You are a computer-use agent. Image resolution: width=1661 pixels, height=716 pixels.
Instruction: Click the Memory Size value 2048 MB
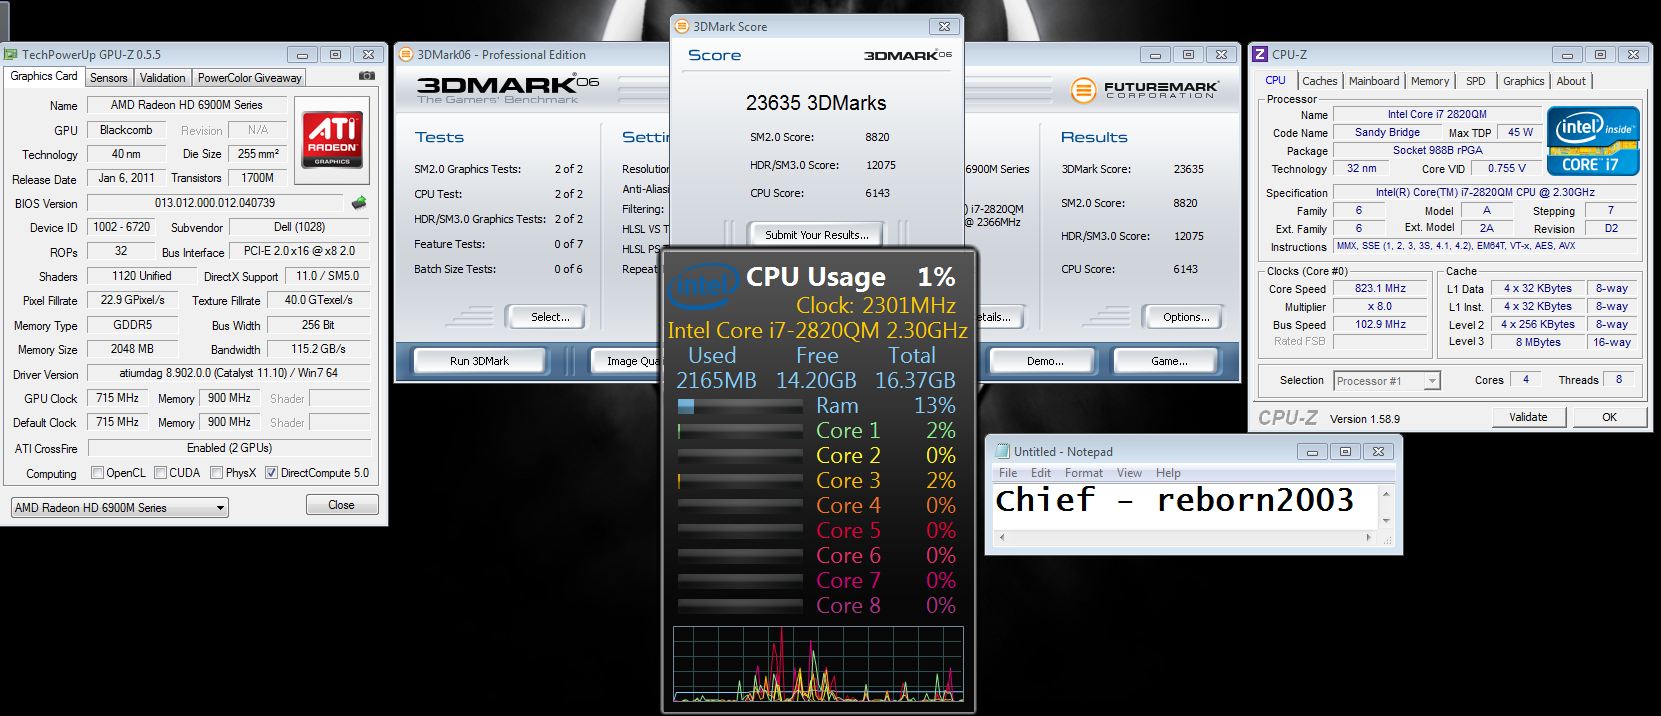click(x=132, y=349)
